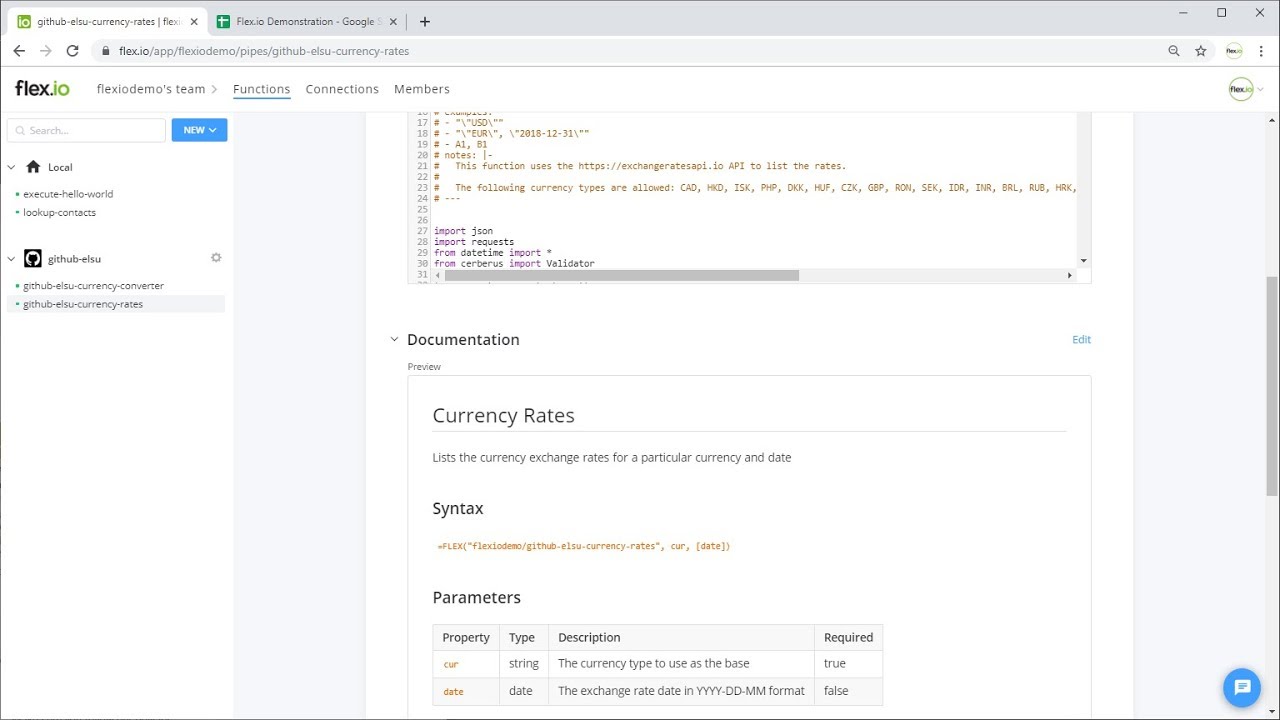Viewport: 1280px width, 720px height.
Task: Open Chrome three-dot menu
Action: coord(1260,51)
